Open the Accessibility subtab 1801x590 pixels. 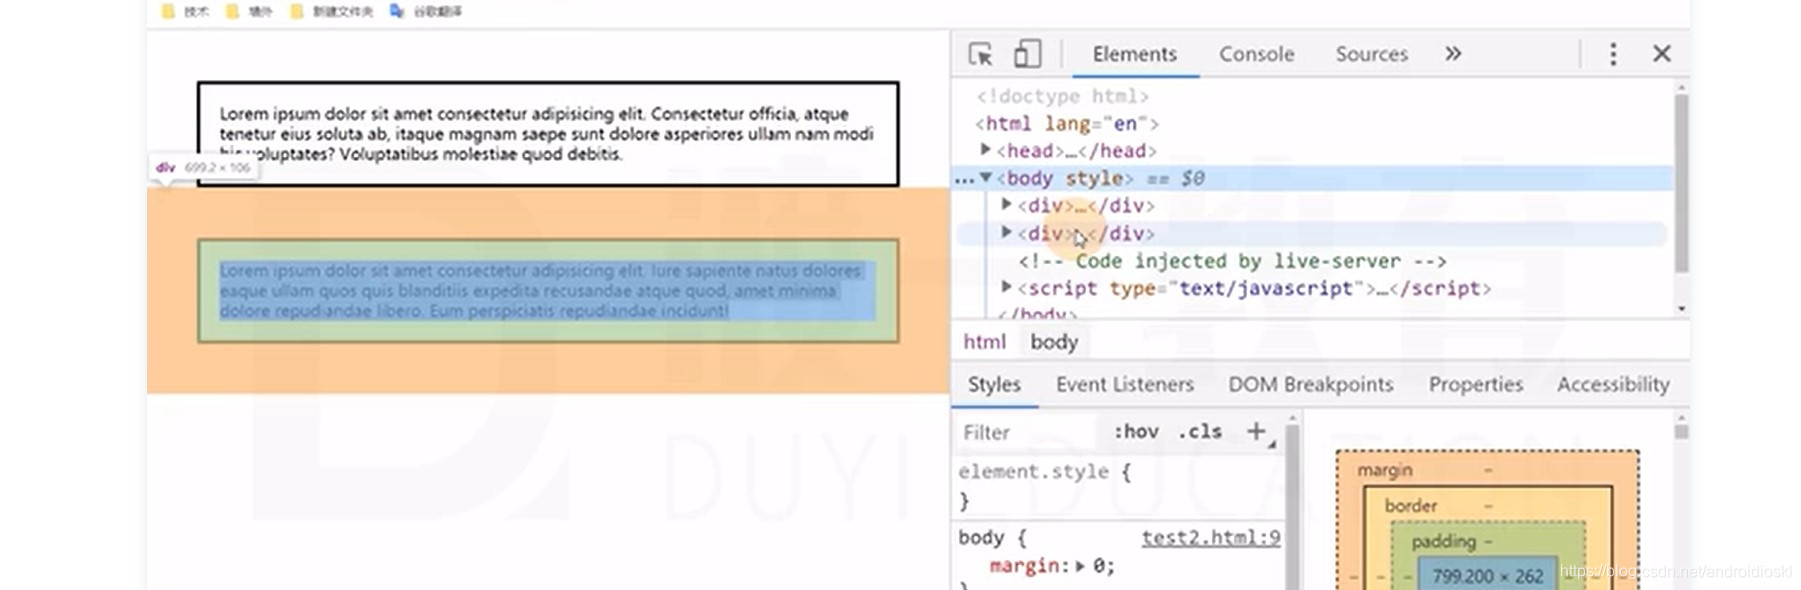1613,384
